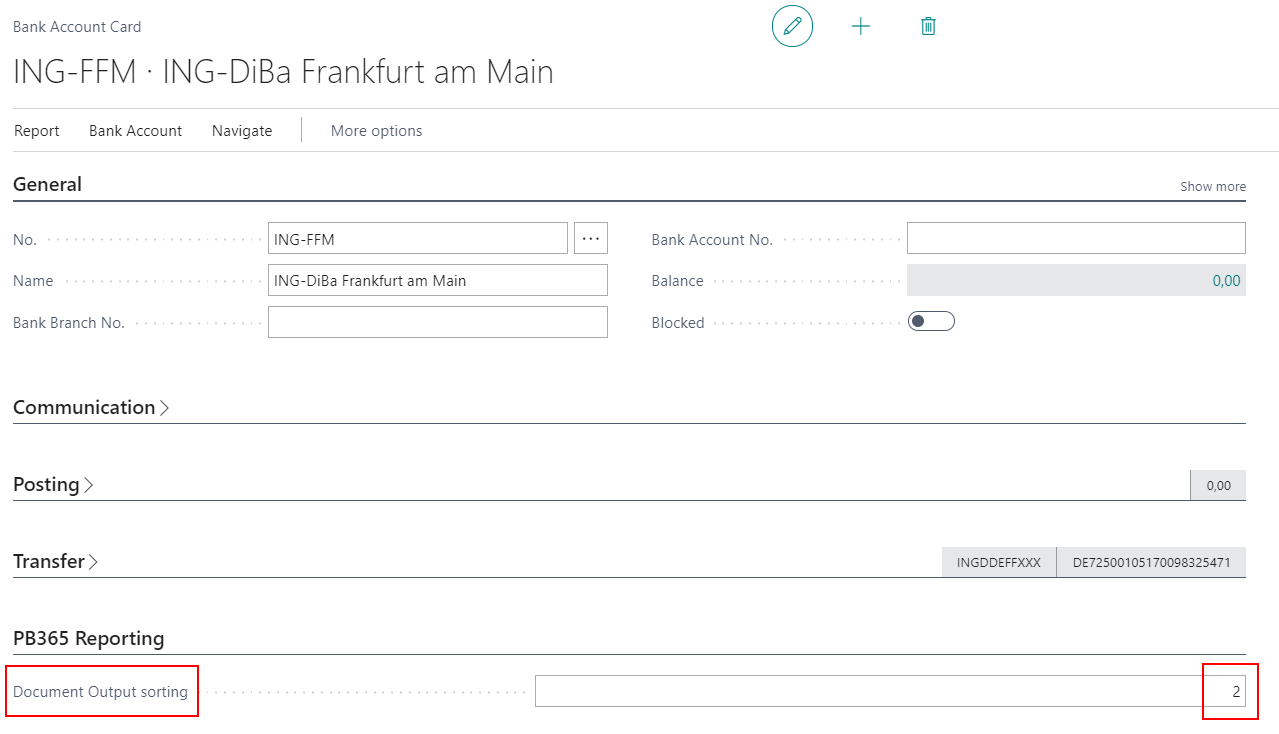This screenshot has width=1279, height=734.
Task: Open More options menu
Action: (376, 131)
